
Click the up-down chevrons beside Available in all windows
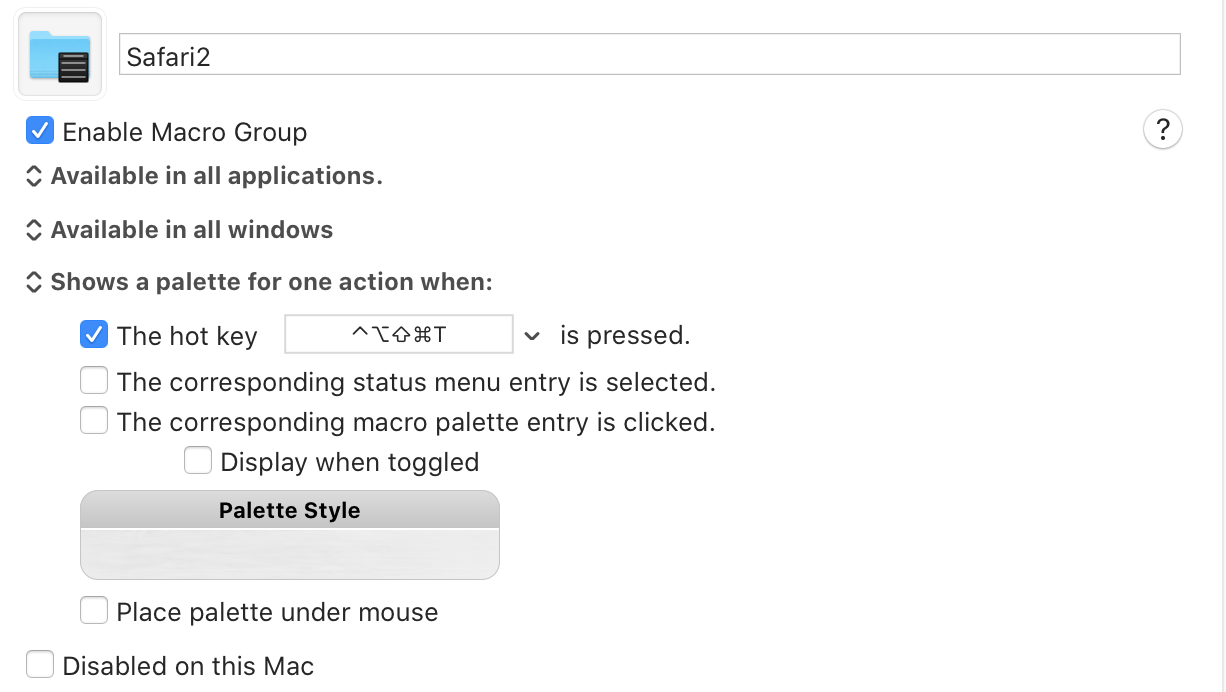pyautogui.click(x=33, y=230)
